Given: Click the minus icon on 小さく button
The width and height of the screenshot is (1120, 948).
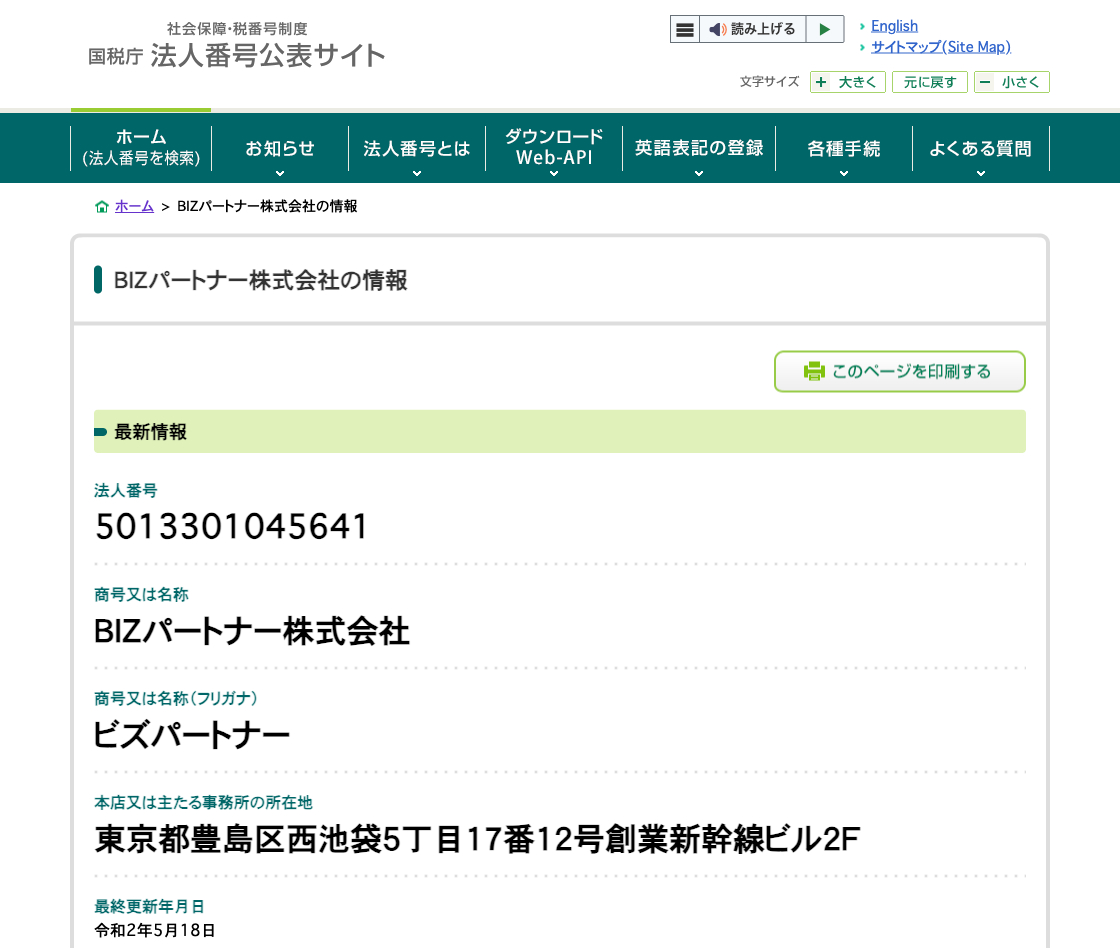Looking at the screenshot, I should tap(985, 82).
